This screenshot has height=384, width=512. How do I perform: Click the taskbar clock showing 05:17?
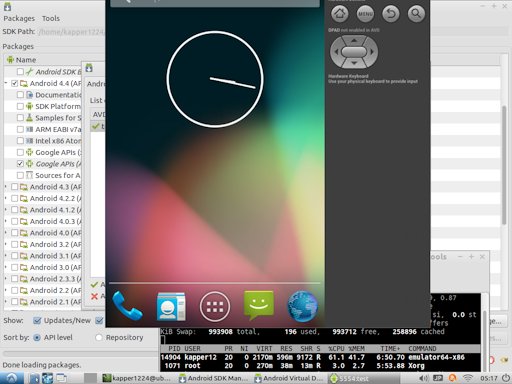[x=489, y=378]
